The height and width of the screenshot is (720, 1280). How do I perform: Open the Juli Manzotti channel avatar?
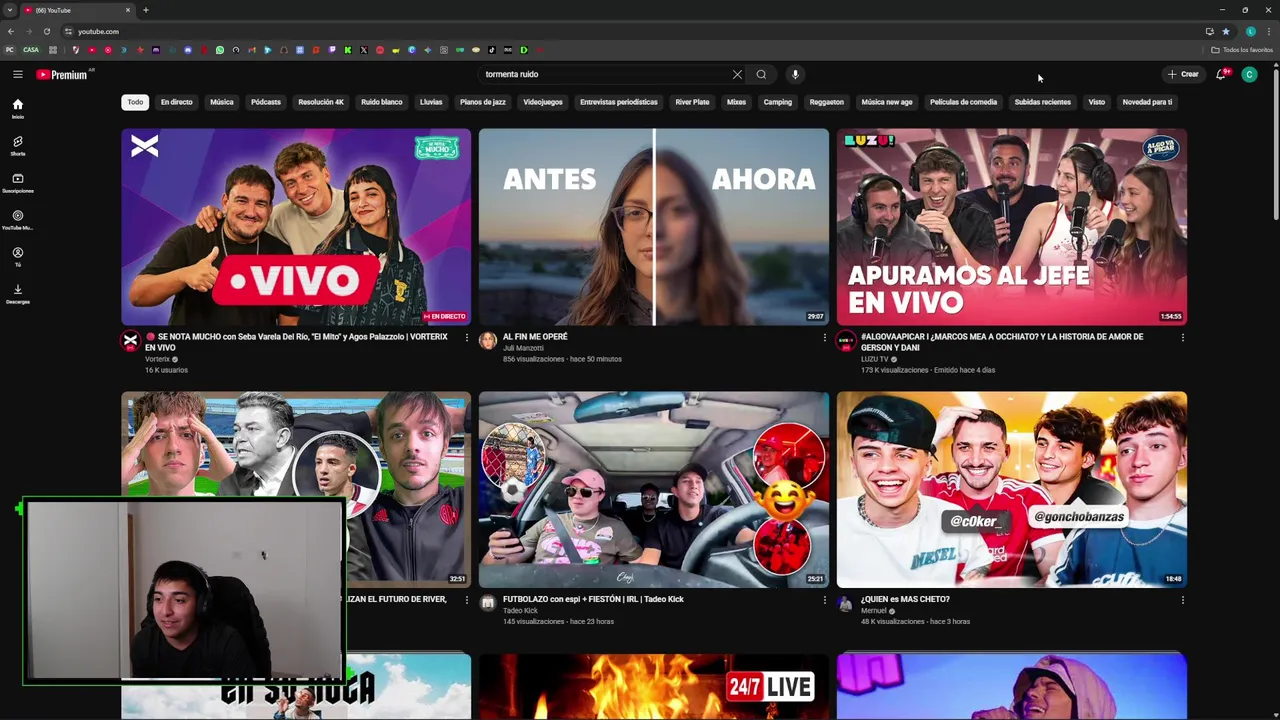click(x=488, y=341)
